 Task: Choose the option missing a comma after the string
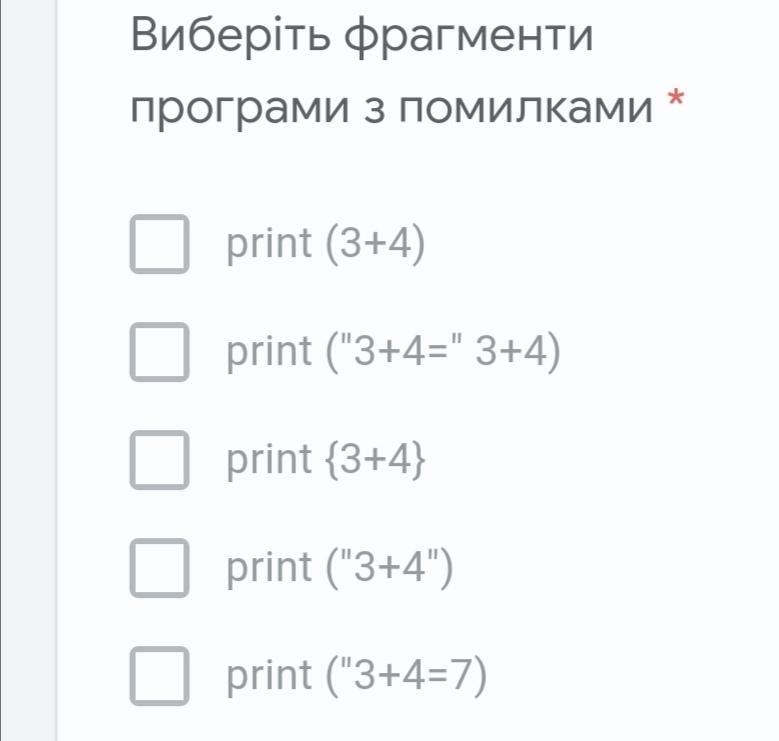pyautogui.click(x=158, y=352)
